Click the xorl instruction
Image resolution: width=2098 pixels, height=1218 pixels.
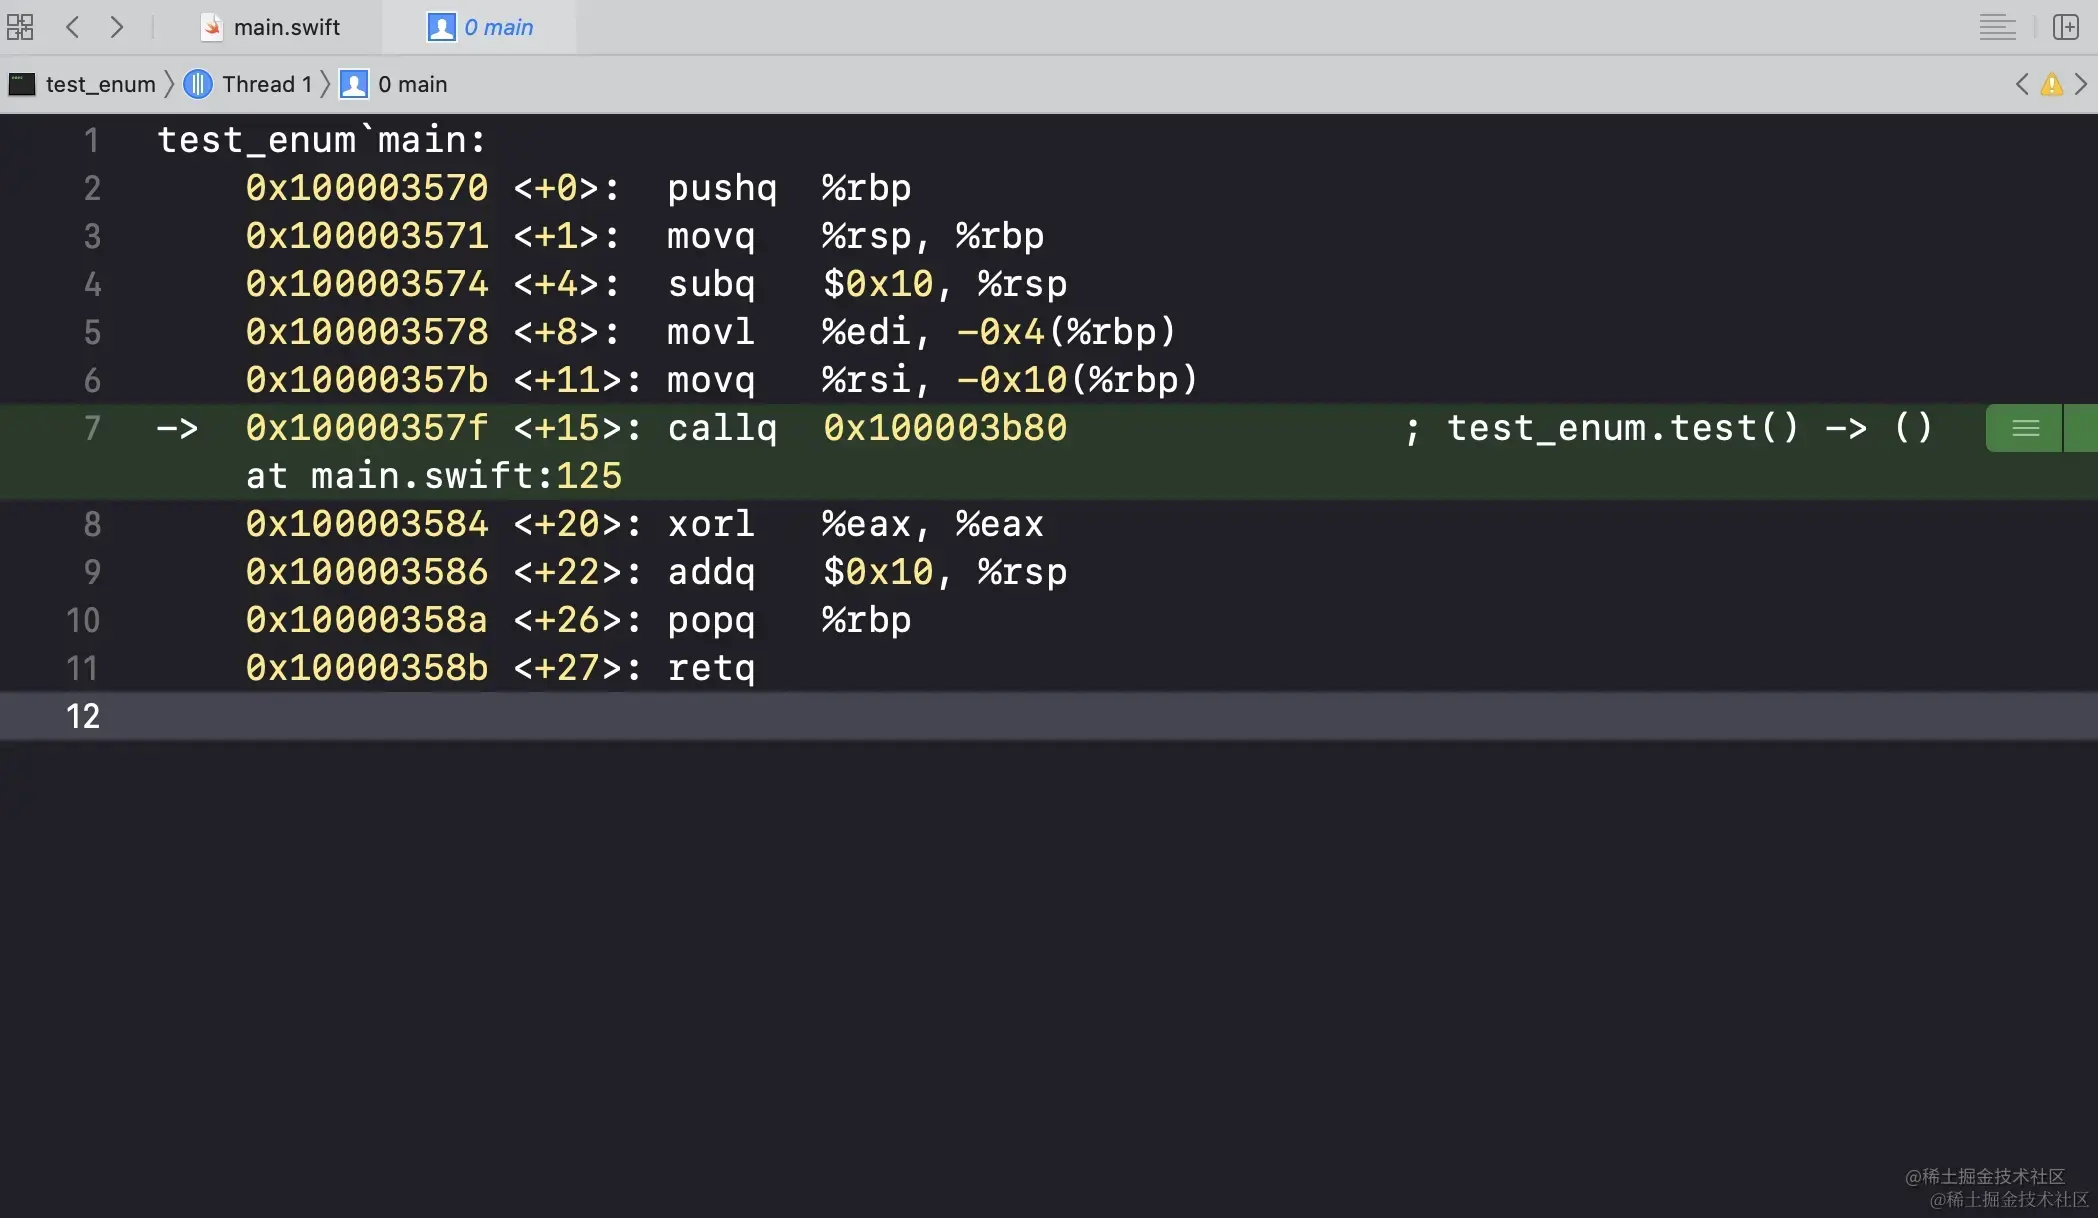tap(711, 524)
